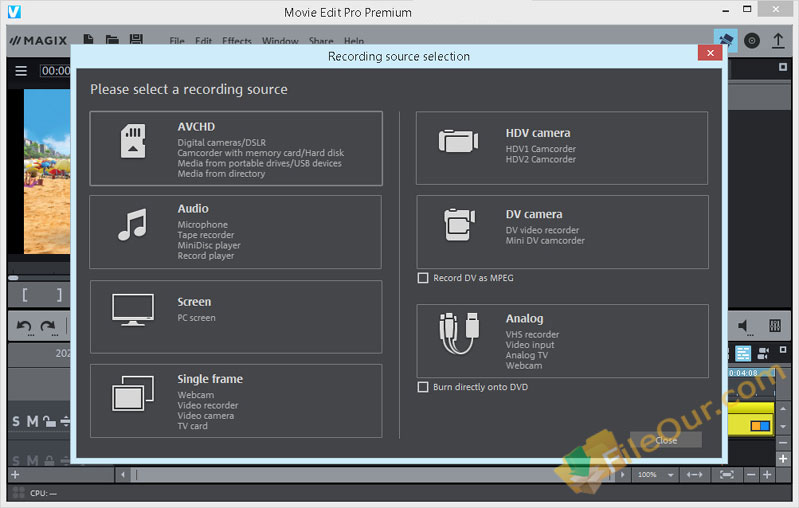799x508 pixels.
Task: Click the music note Audio icon
Action: (x=132, y=224)
